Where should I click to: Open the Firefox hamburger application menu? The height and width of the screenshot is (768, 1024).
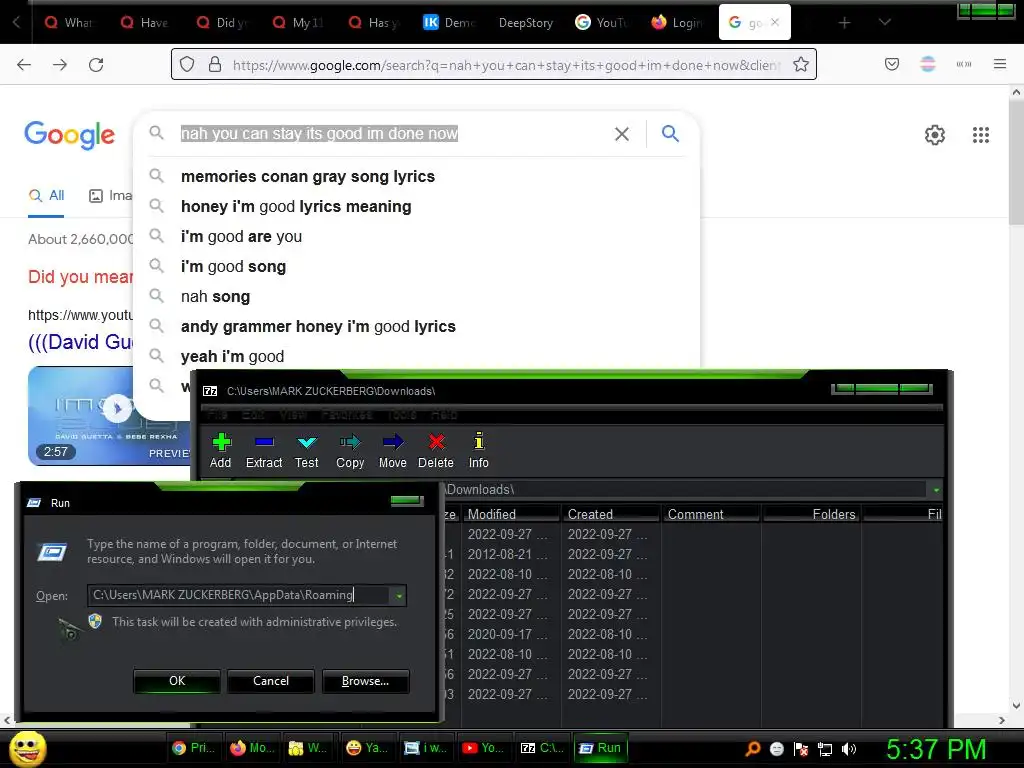tap(1000, 64)
